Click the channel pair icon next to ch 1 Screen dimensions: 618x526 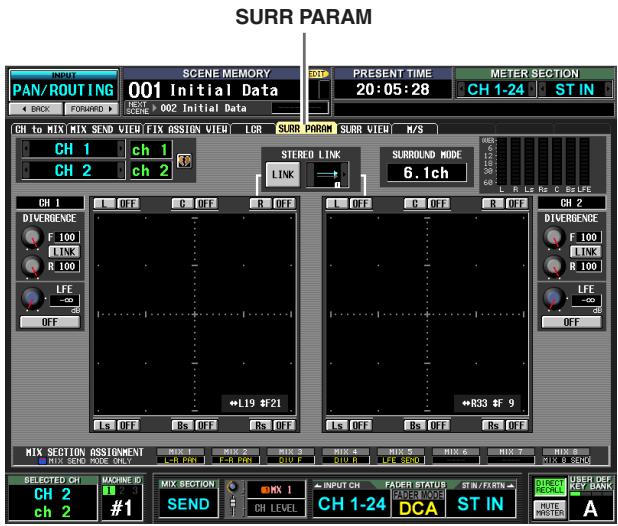coord(184,161)
